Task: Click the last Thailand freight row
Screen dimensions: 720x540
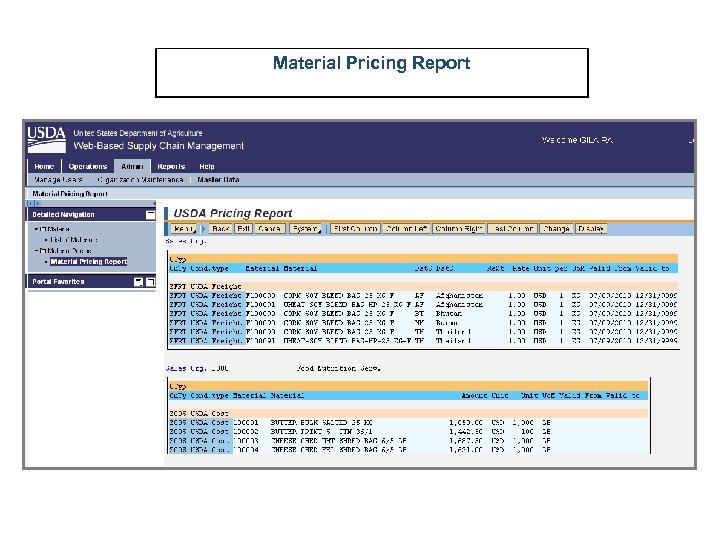Action: (x=423, y=341)
